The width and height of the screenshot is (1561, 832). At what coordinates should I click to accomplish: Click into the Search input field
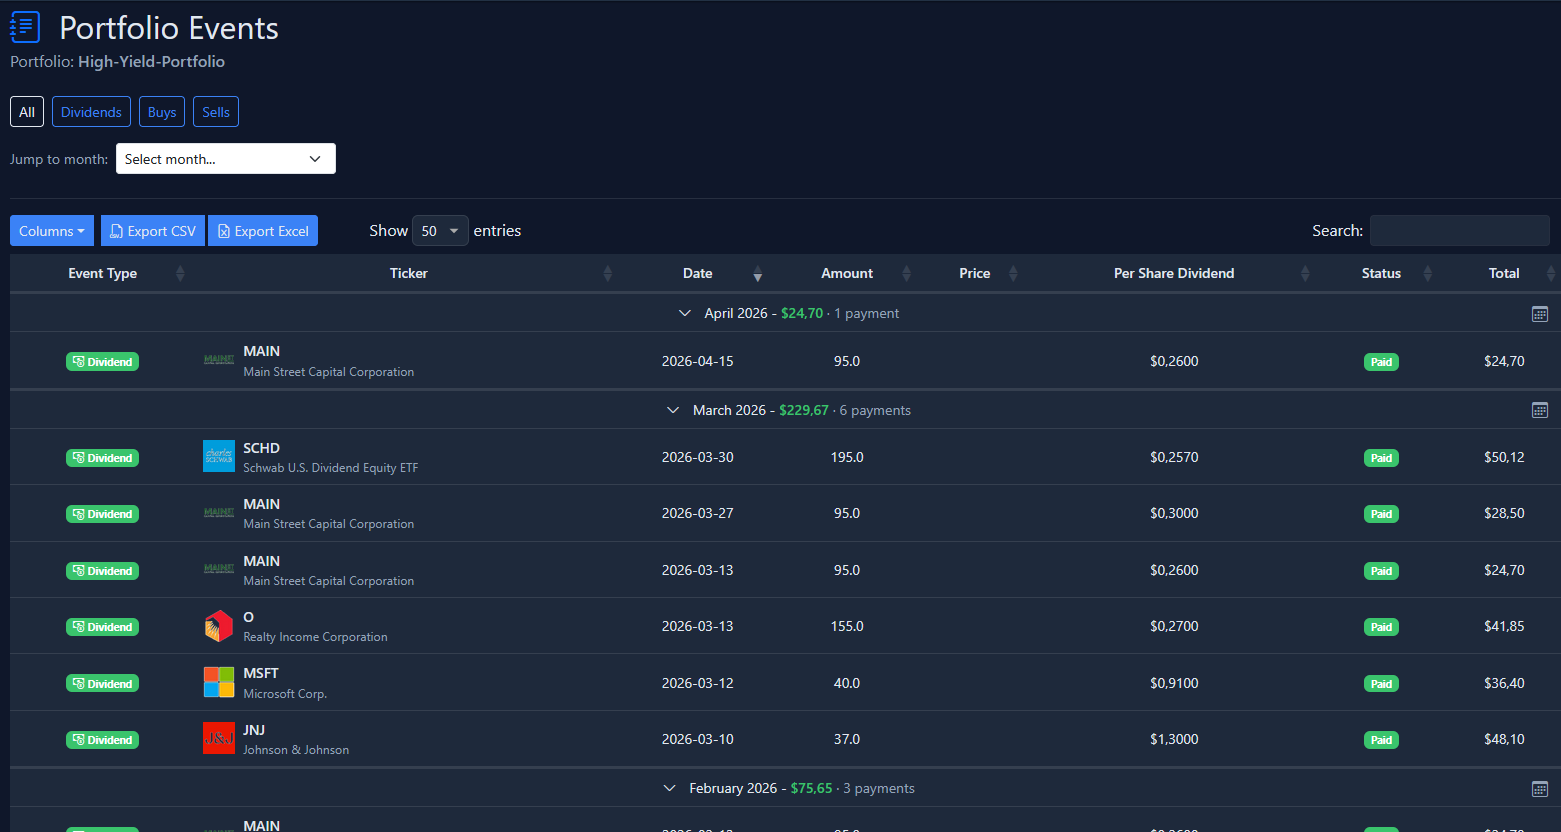tap(1459, 230)
